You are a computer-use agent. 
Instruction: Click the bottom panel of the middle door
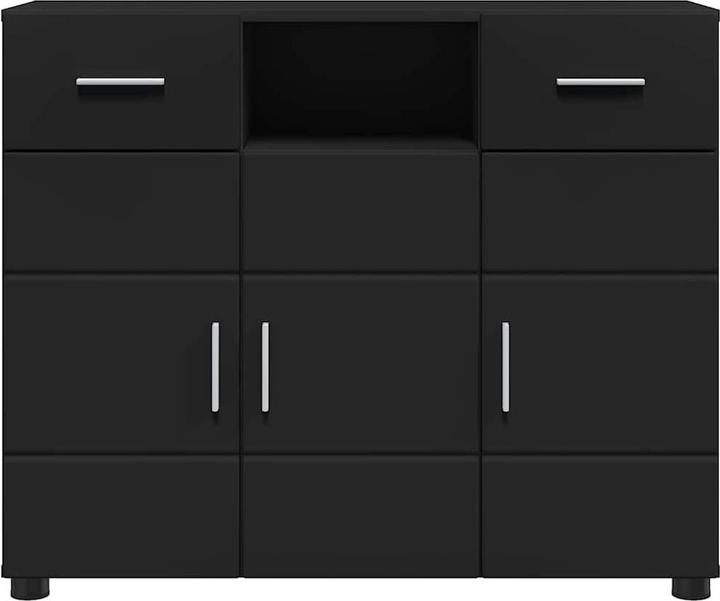click(361, 516)
